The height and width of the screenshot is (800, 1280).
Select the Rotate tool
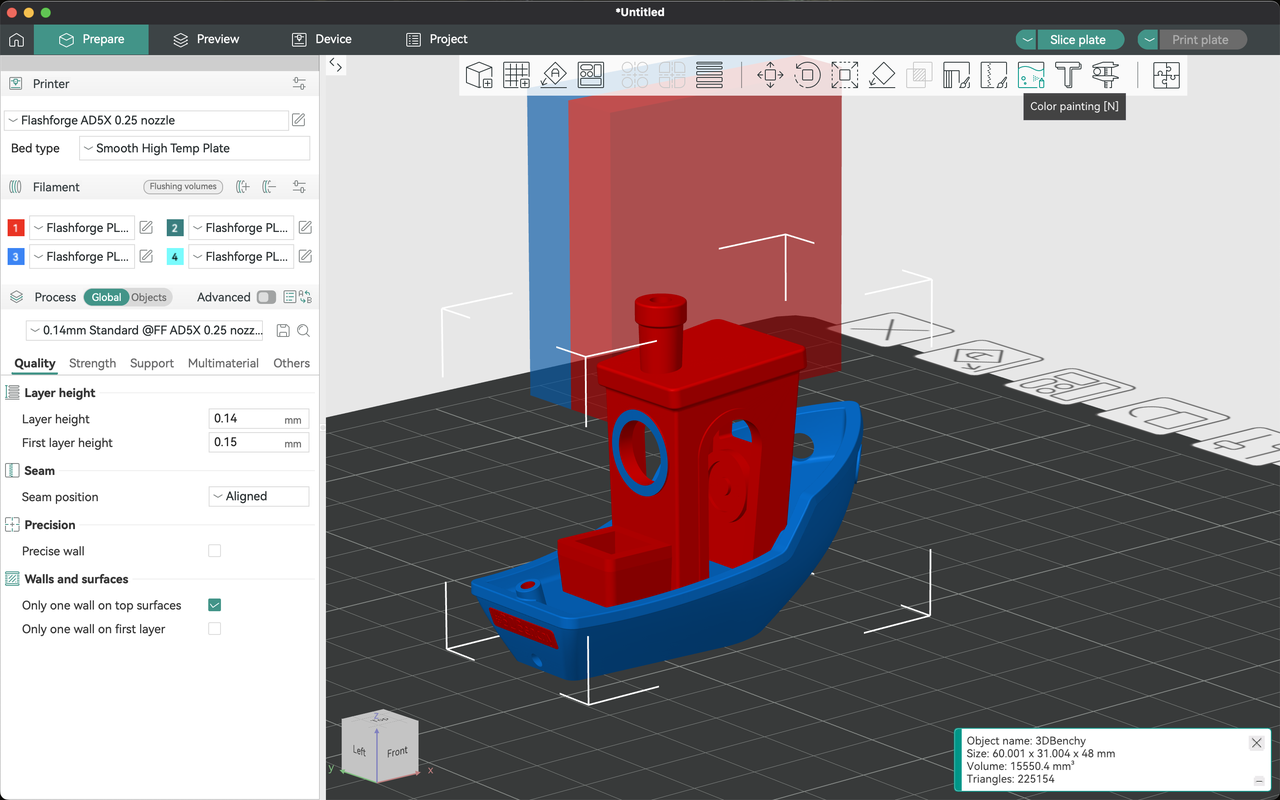click(807, 75)
